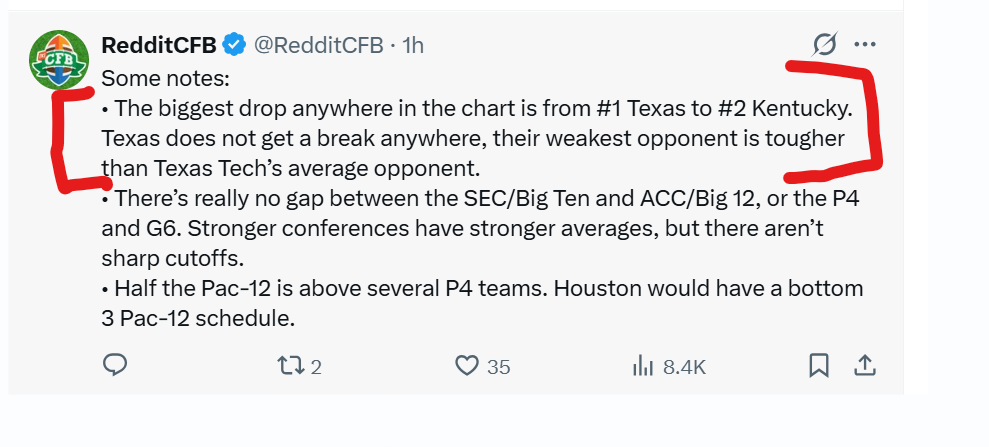Click the "Some notes:" opening line
The height and width of the screenshot is (447, 989).
(165, 79)
